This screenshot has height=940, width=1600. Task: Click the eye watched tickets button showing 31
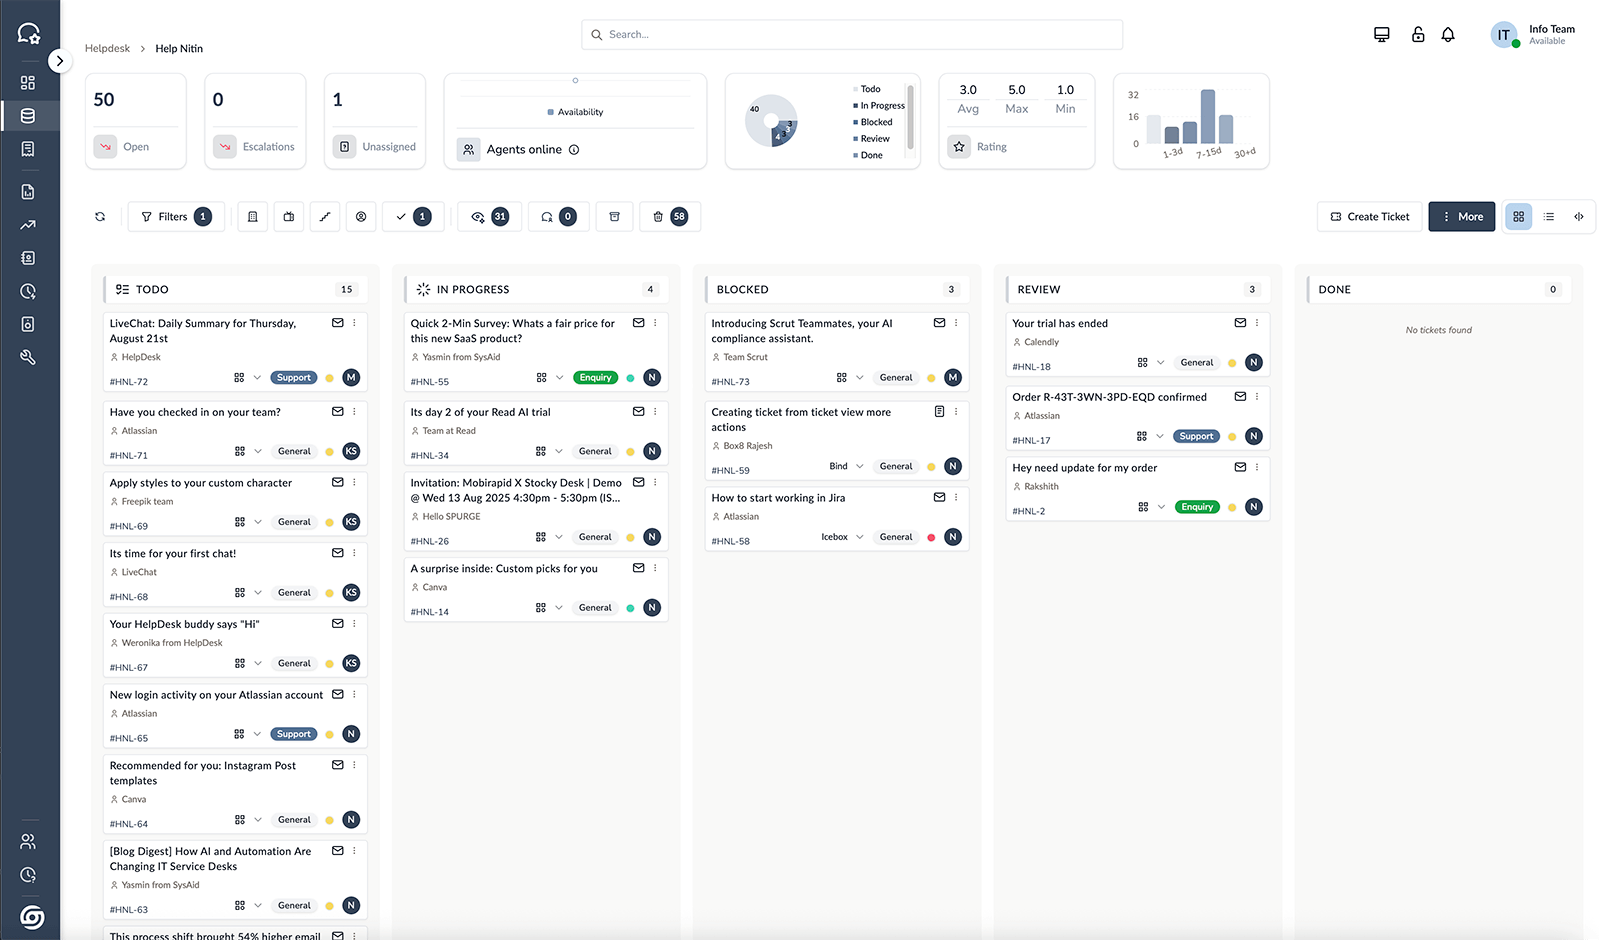pyautogui.click(x=490, y=217)
